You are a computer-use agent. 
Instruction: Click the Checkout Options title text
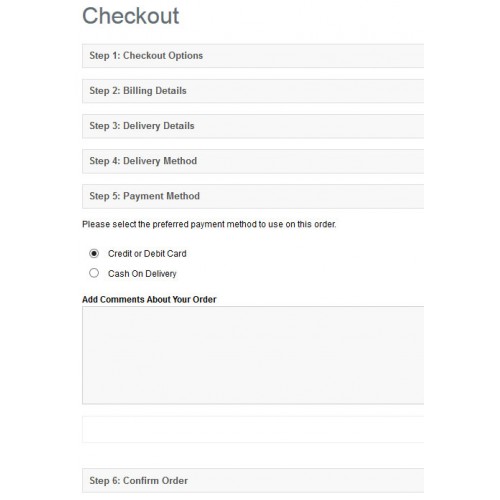(x=163, y=56)
